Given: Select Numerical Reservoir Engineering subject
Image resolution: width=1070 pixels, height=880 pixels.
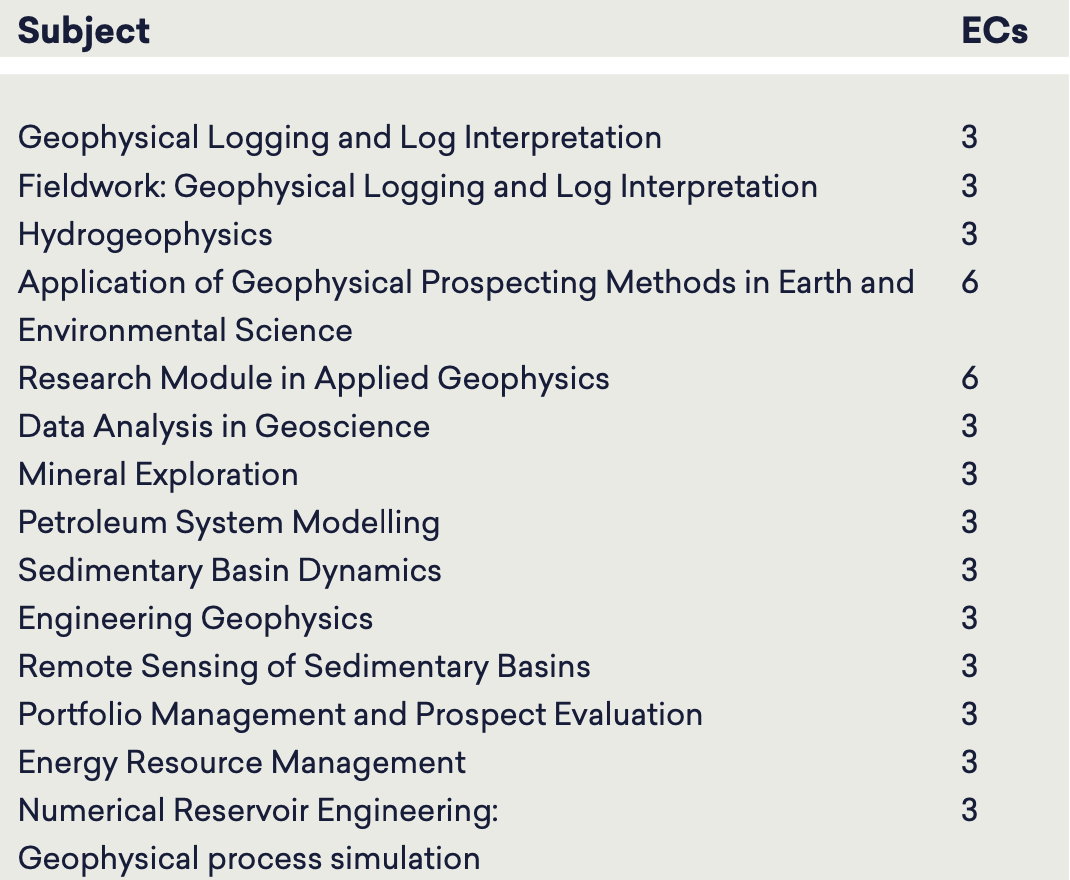Looking at the screenshot, I should [258, 811].
